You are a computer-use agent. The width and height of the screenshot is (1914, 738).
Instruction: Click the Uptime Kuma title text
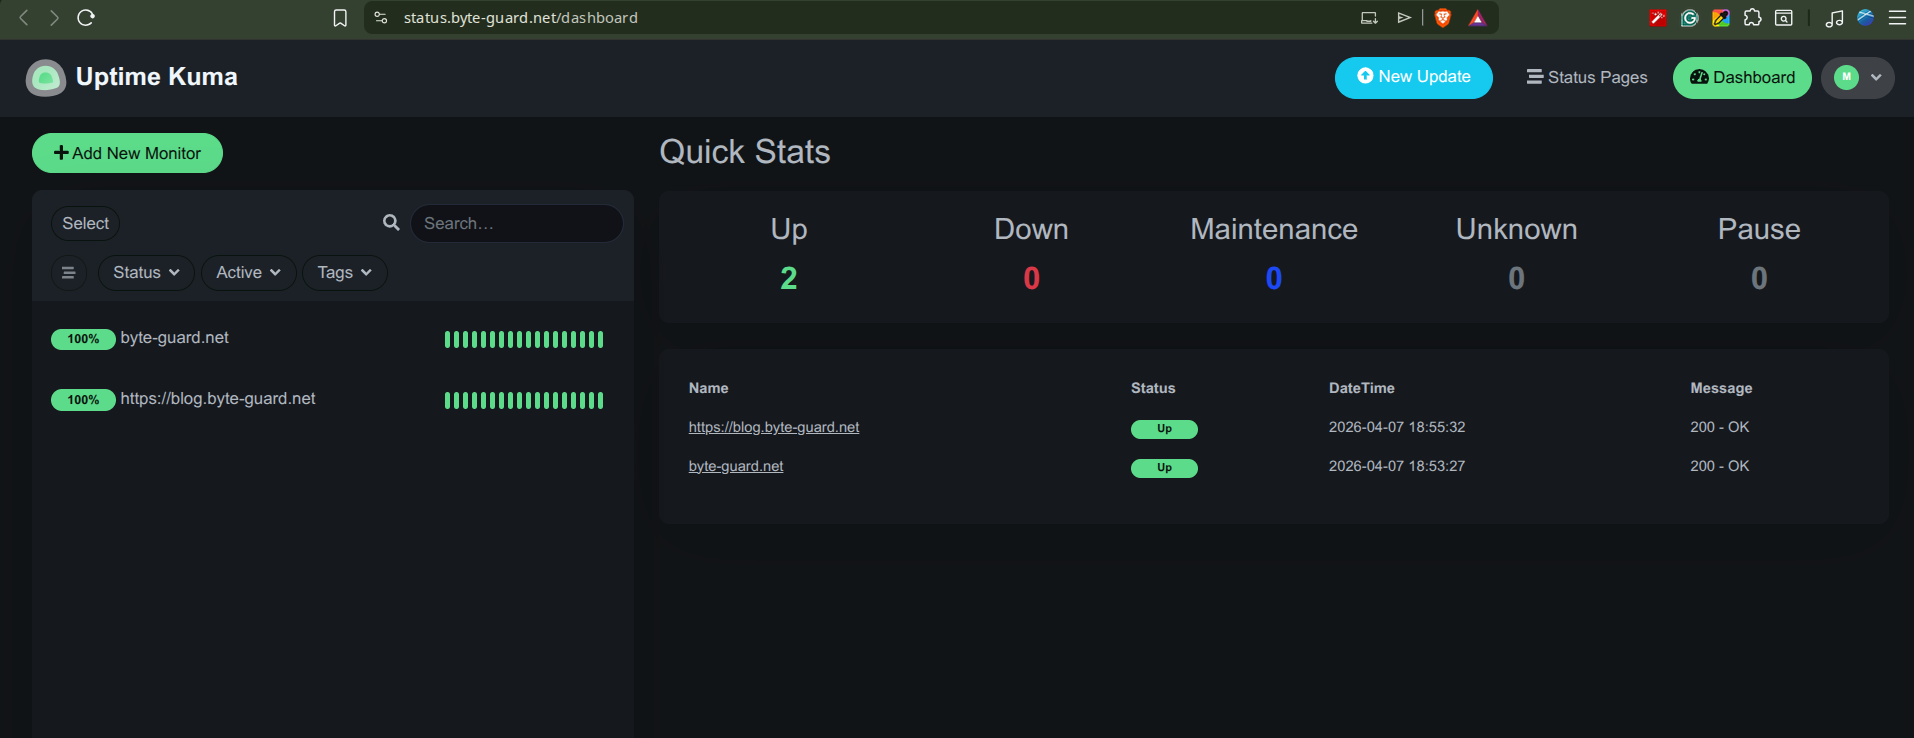pos(157,77)
